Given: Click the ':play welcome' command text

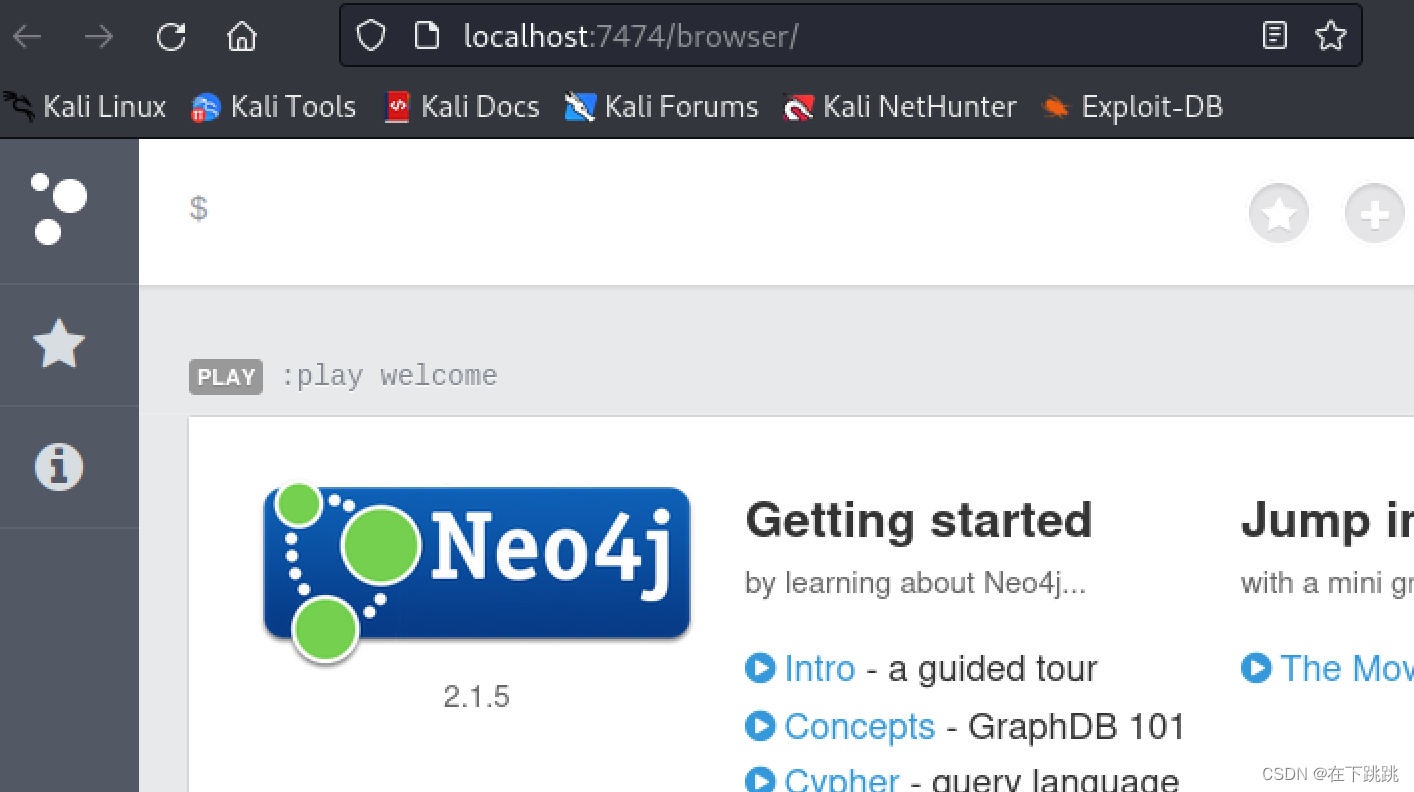Looking at the screenshot, I should [389, 376].
